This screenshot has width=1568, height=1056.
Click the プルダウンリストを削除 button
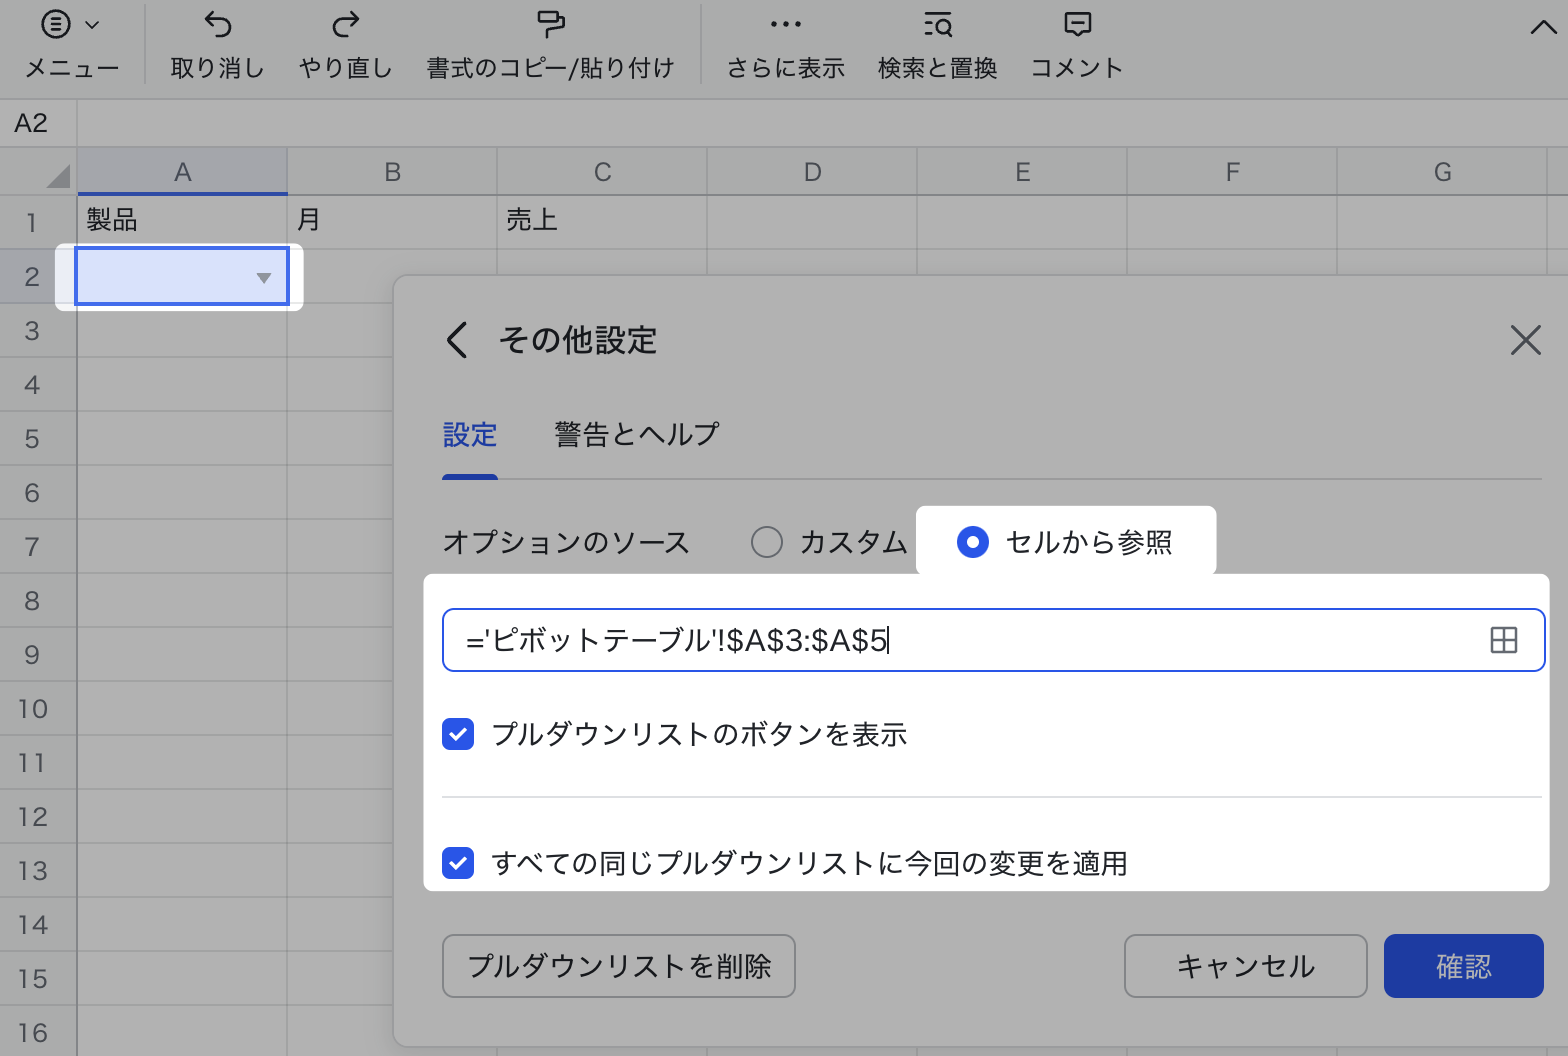click(618, 966)
